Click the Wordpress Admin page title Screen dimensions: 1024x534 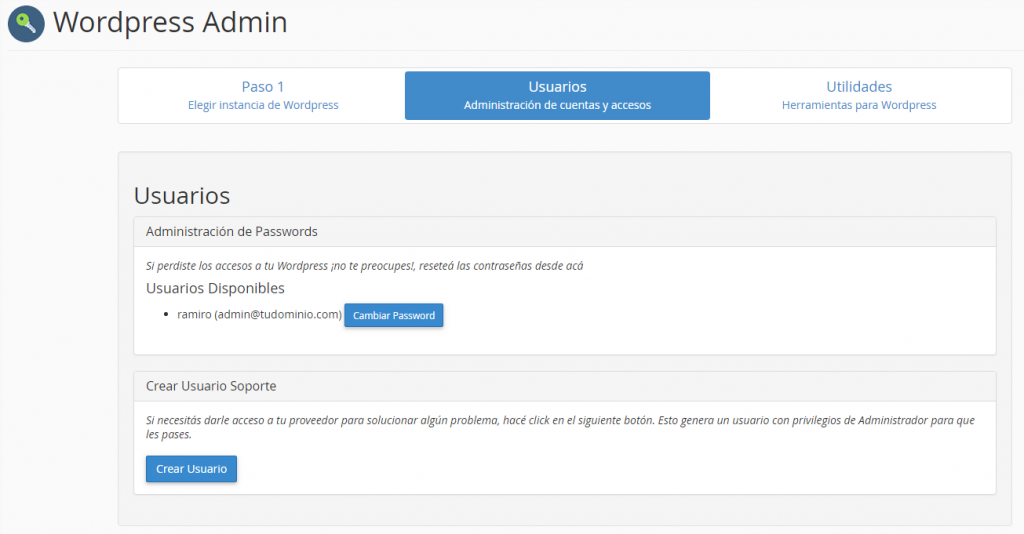pyautogui.click(x=170, y=22)
